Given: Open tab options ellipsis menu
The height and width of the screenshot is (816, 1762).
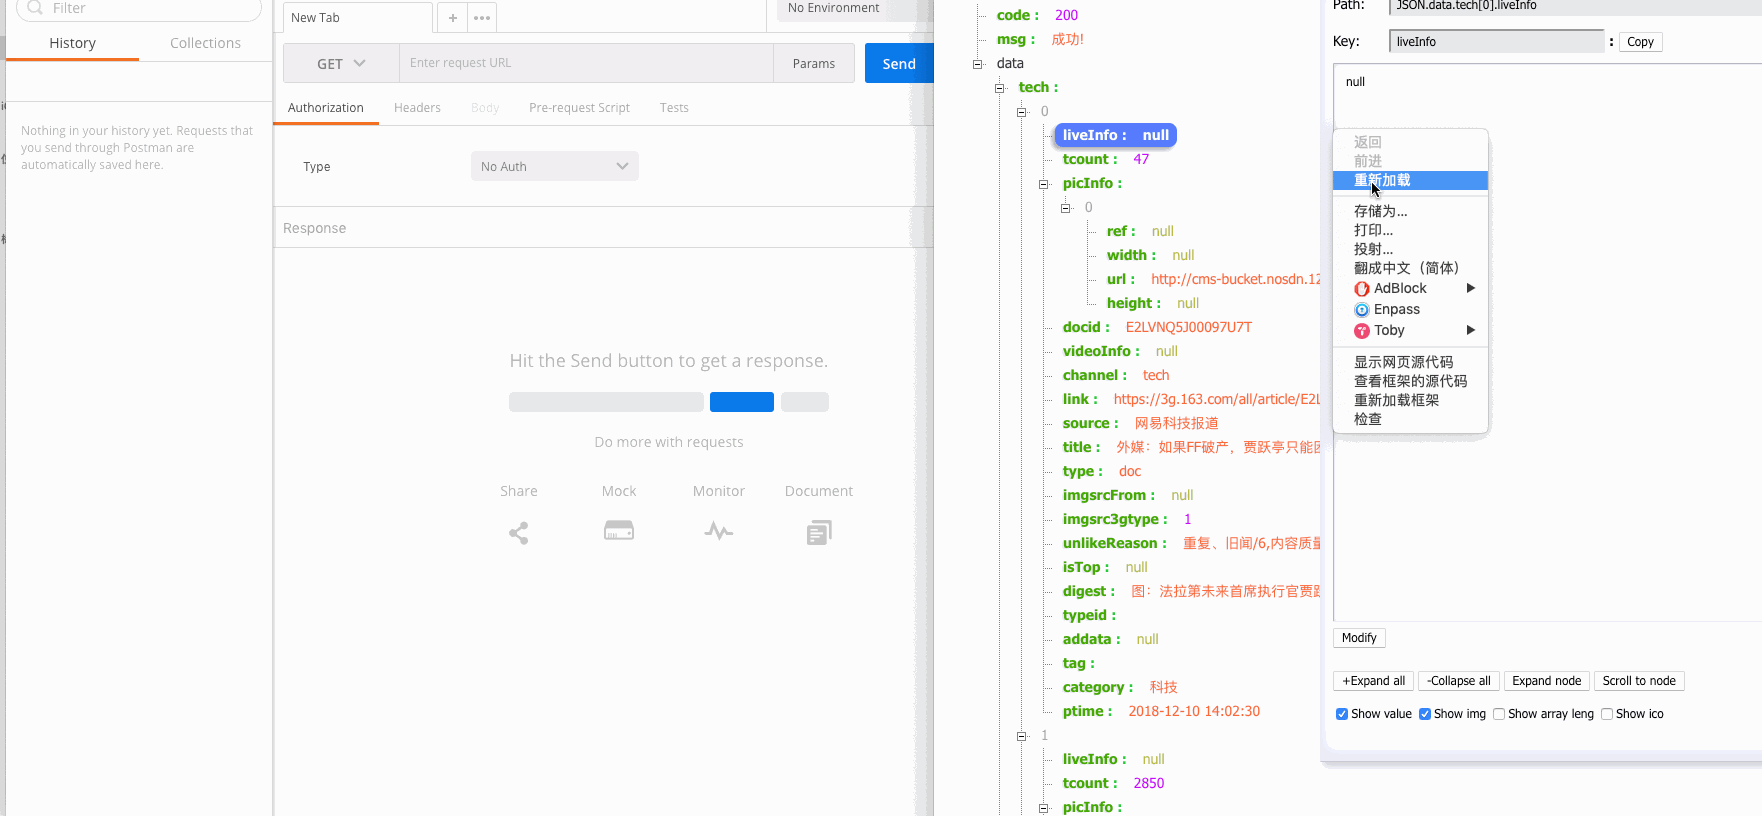Looking at the screenshot, I should pos(482,18).
